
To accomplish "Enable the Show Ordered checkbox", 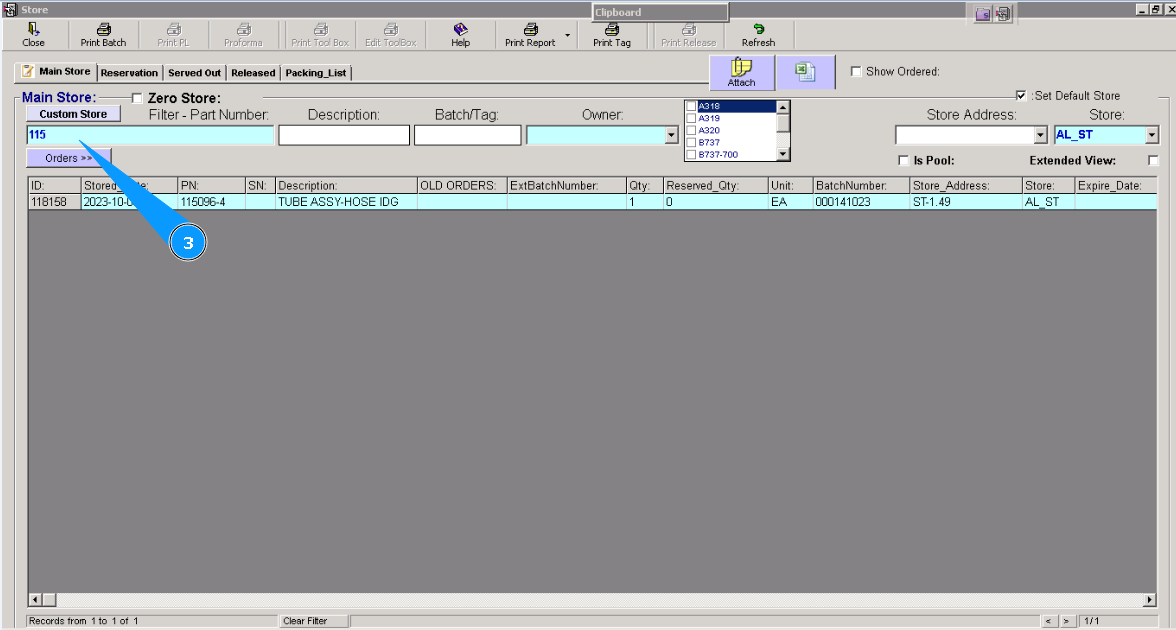I will point(856,71).
